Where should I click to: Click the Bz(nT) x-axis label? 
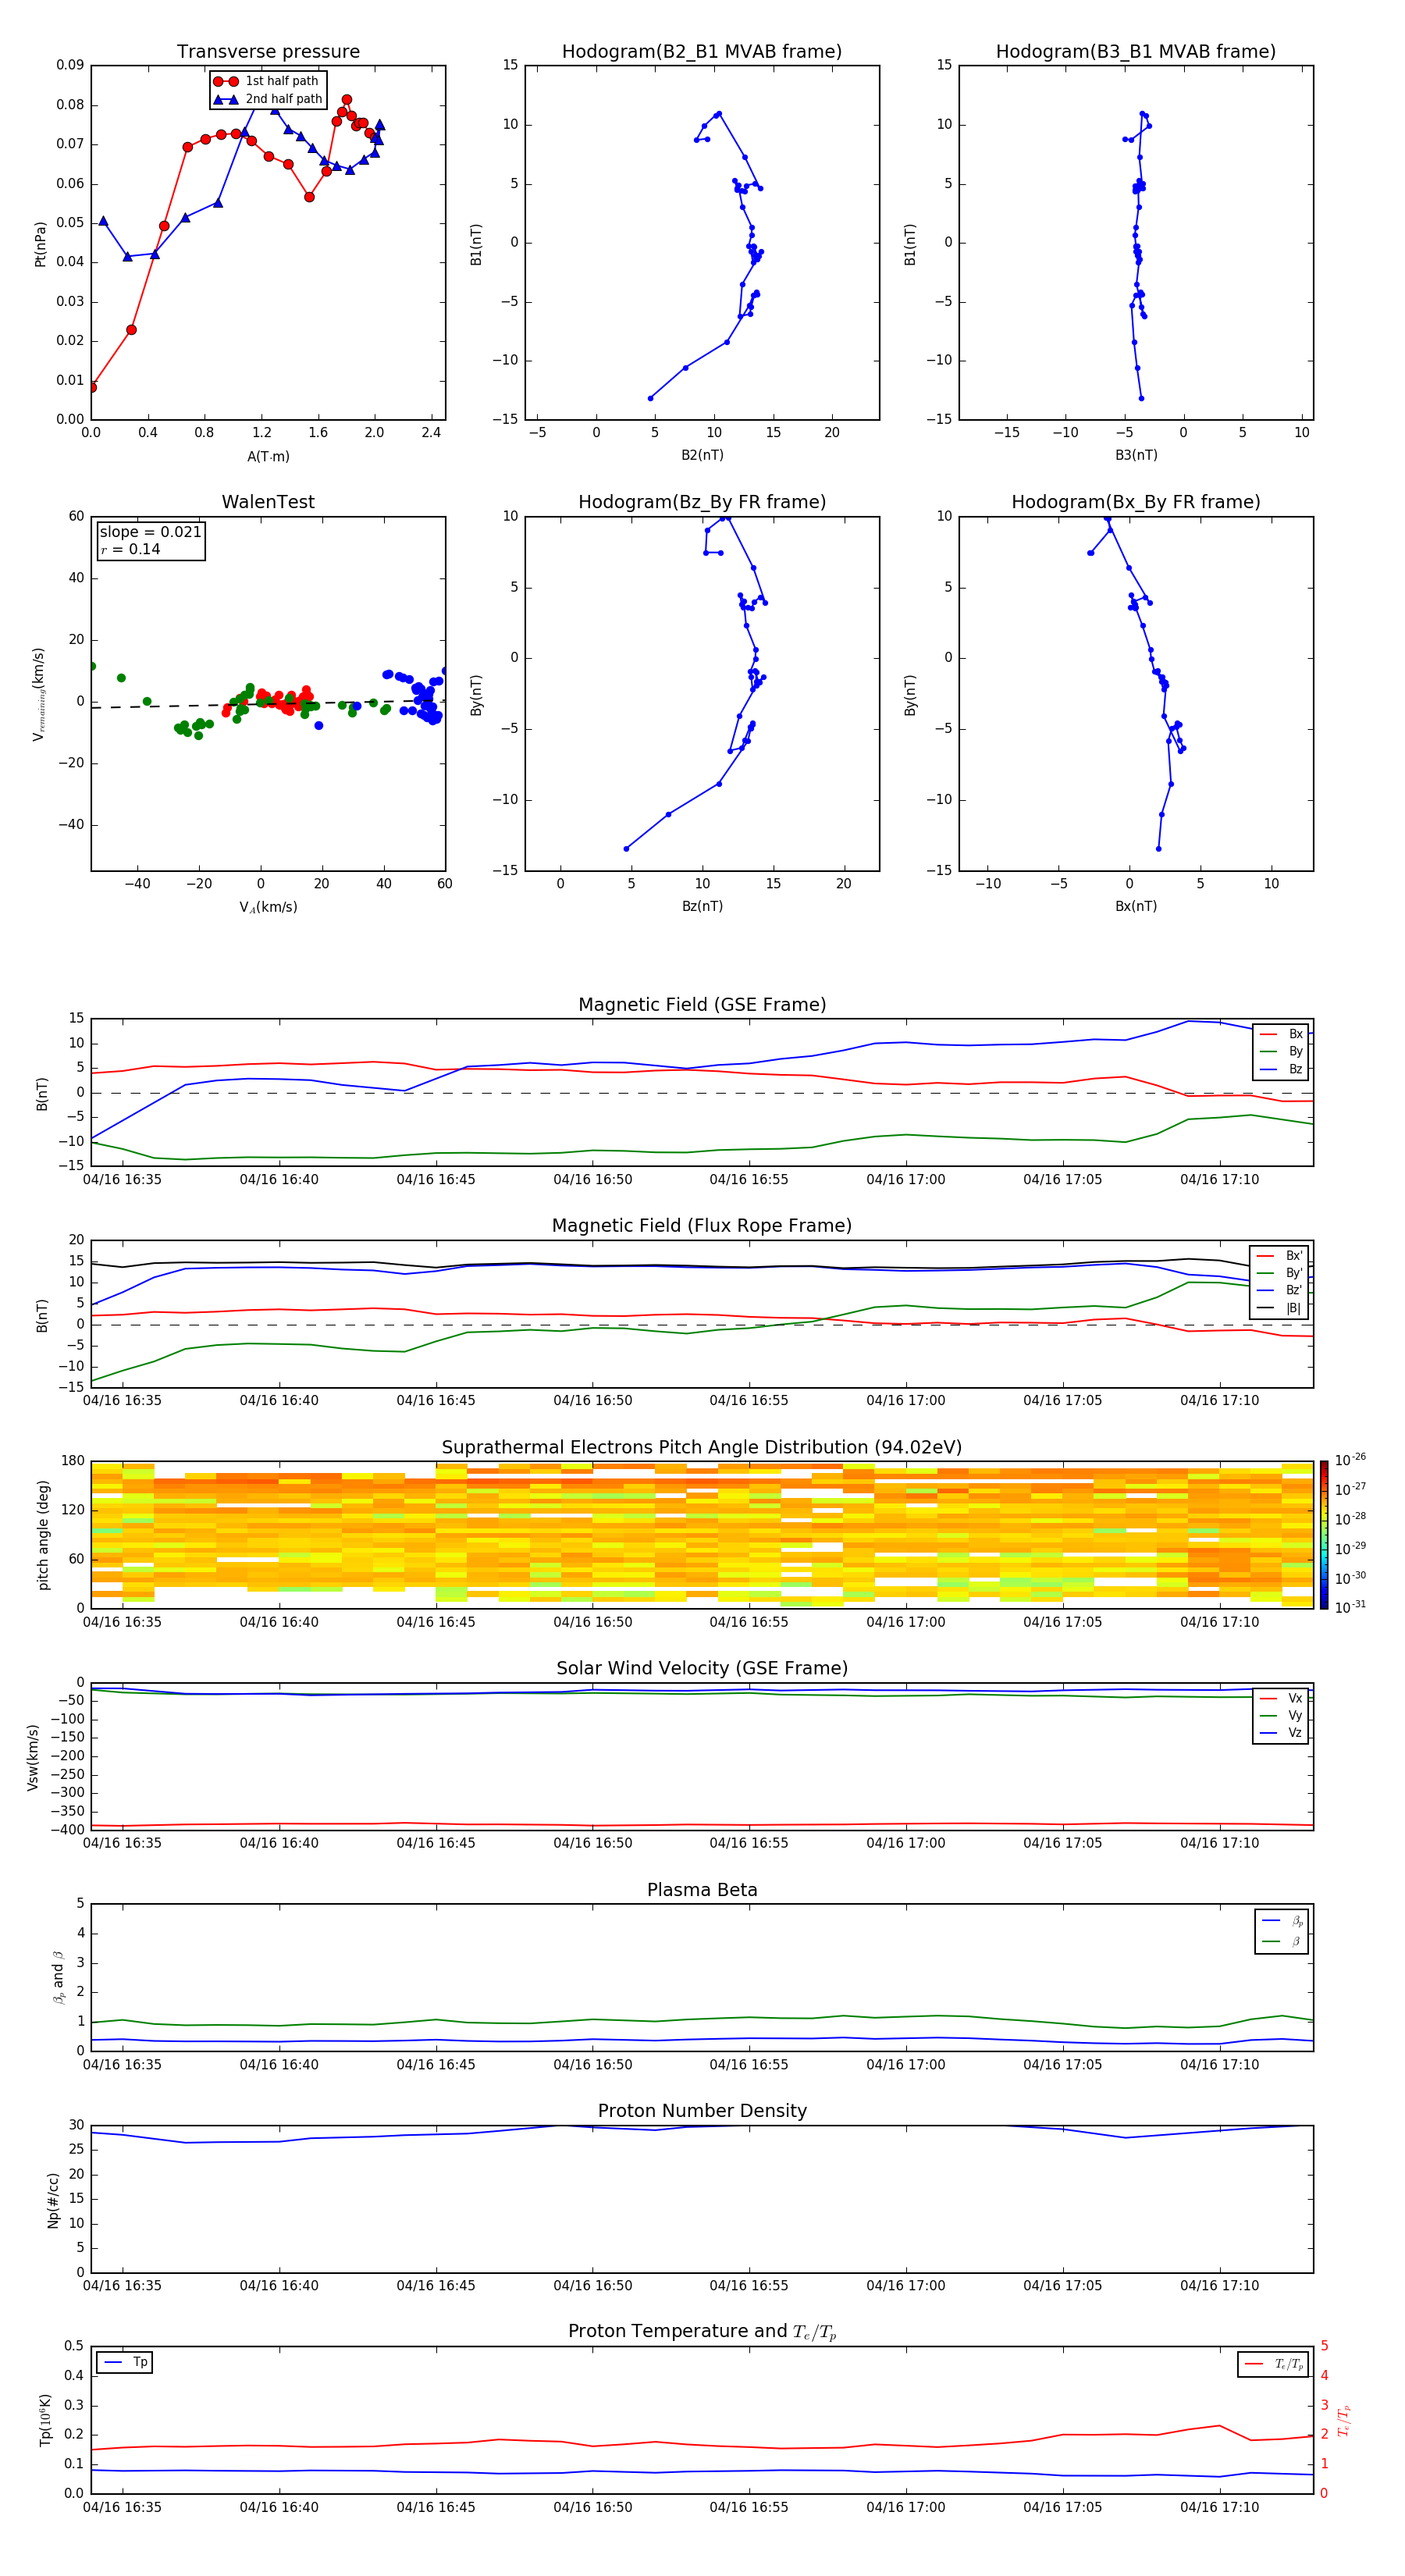tap(702, 906)
